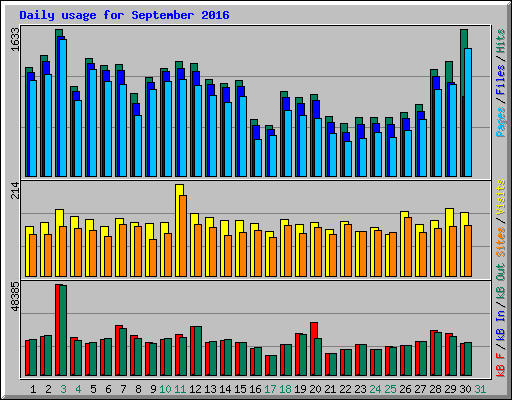
Task: Click the green kB Out bar for day 12
Action: 198,351
